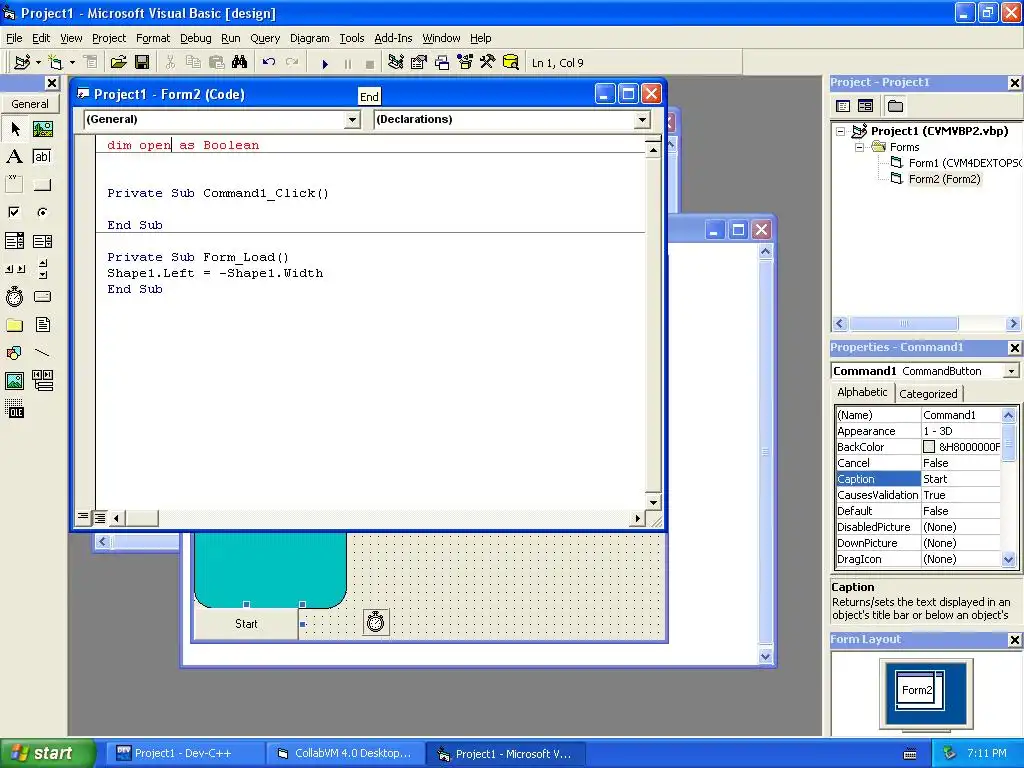The width and height of the screenshot is (1024, 768).
Task: Start the program with Run arrow
Action: coord(325,63)
